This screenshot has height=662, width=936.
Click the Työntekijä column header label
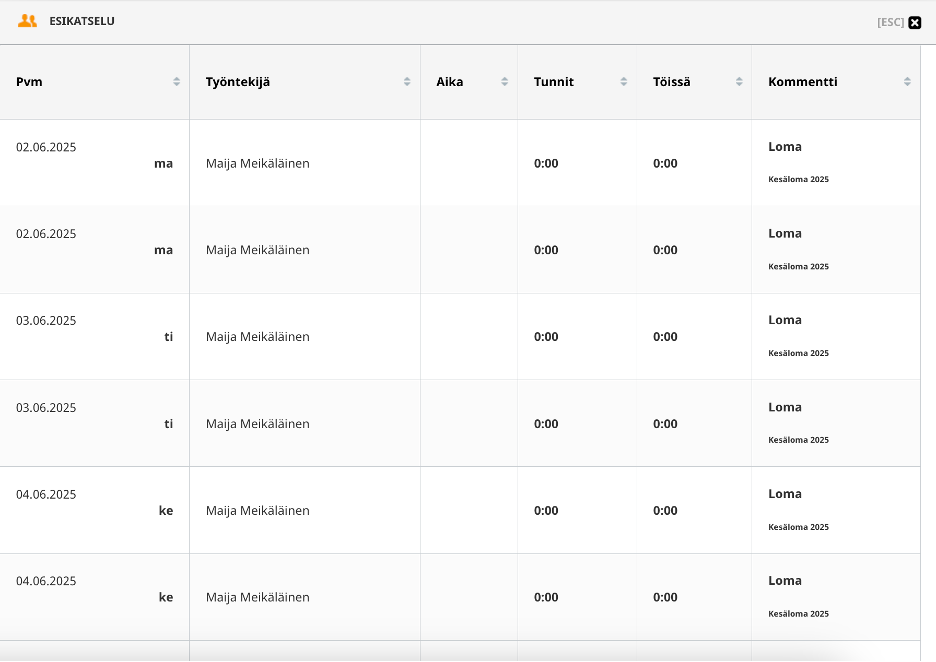(238, 82)
